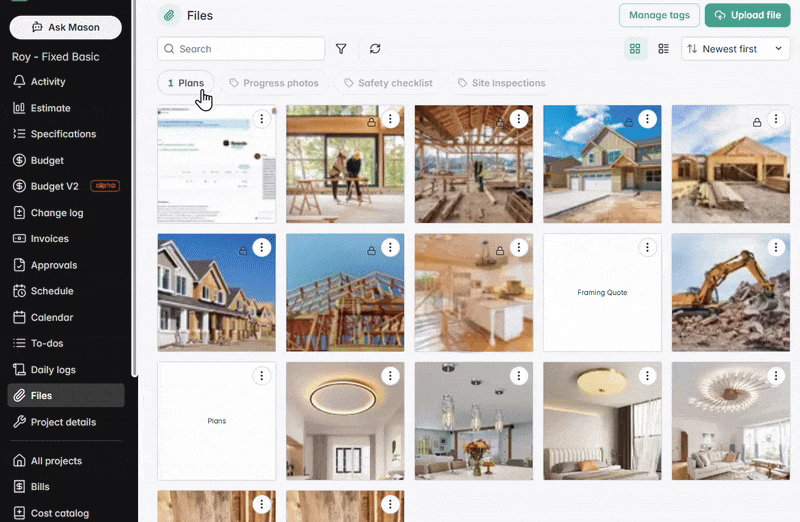Open the Newest first sort dropdown
This screenshot has height=522, width=800.
pyautogui.click(x=735, y=49)
